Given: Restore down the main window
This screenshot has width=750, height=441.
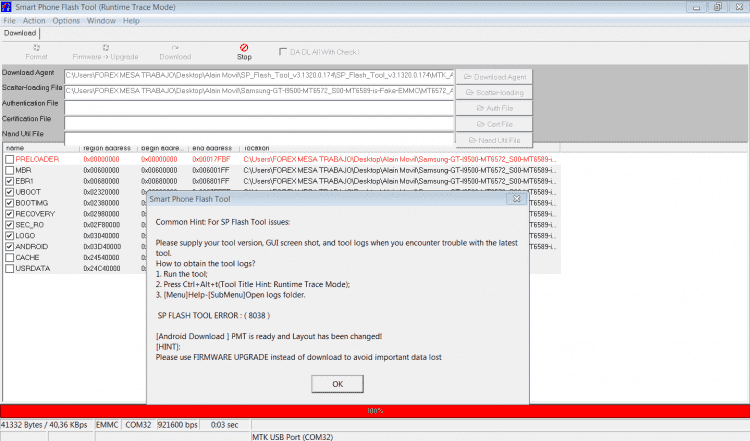Looking at the screenshot, I should pos(717,7).
